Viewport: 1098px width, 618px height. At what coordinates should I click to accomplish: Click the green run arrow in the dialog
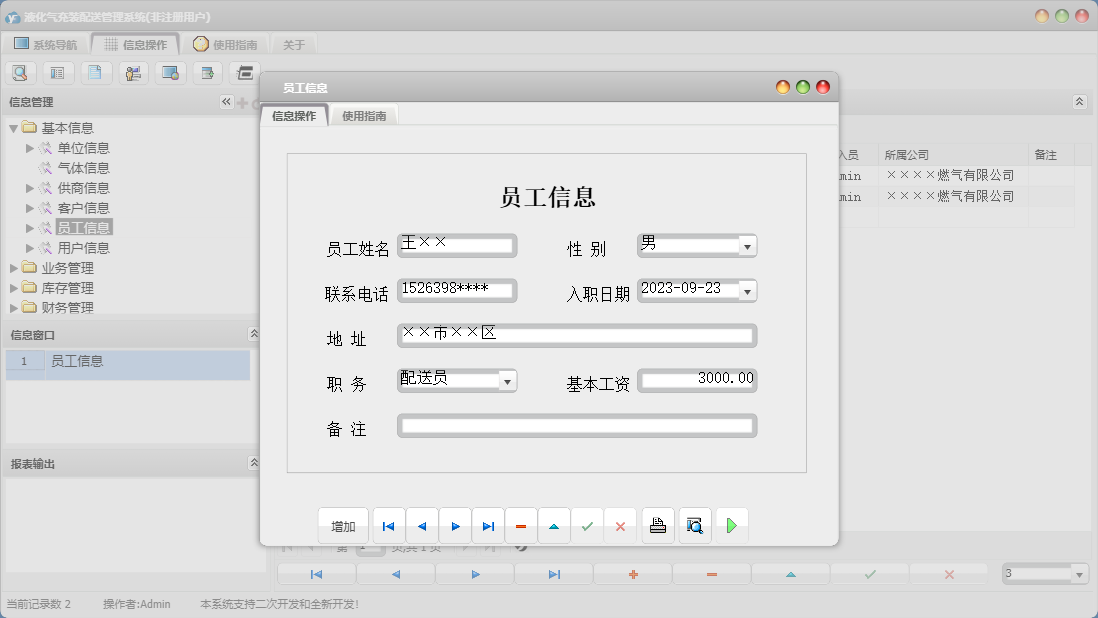coord(732,525)
